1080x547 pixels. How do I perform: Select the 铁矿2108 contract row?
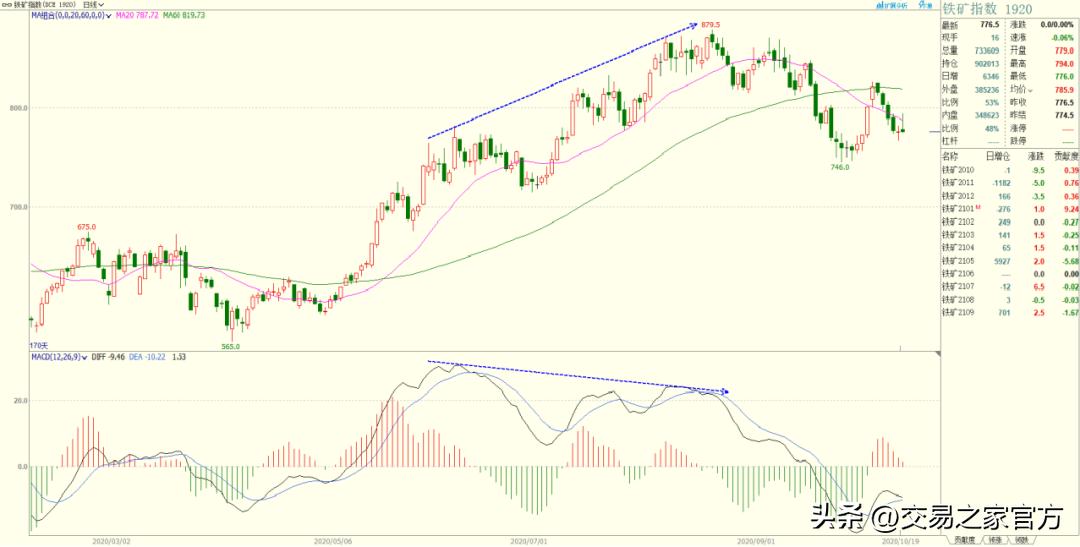[1010, 299]
